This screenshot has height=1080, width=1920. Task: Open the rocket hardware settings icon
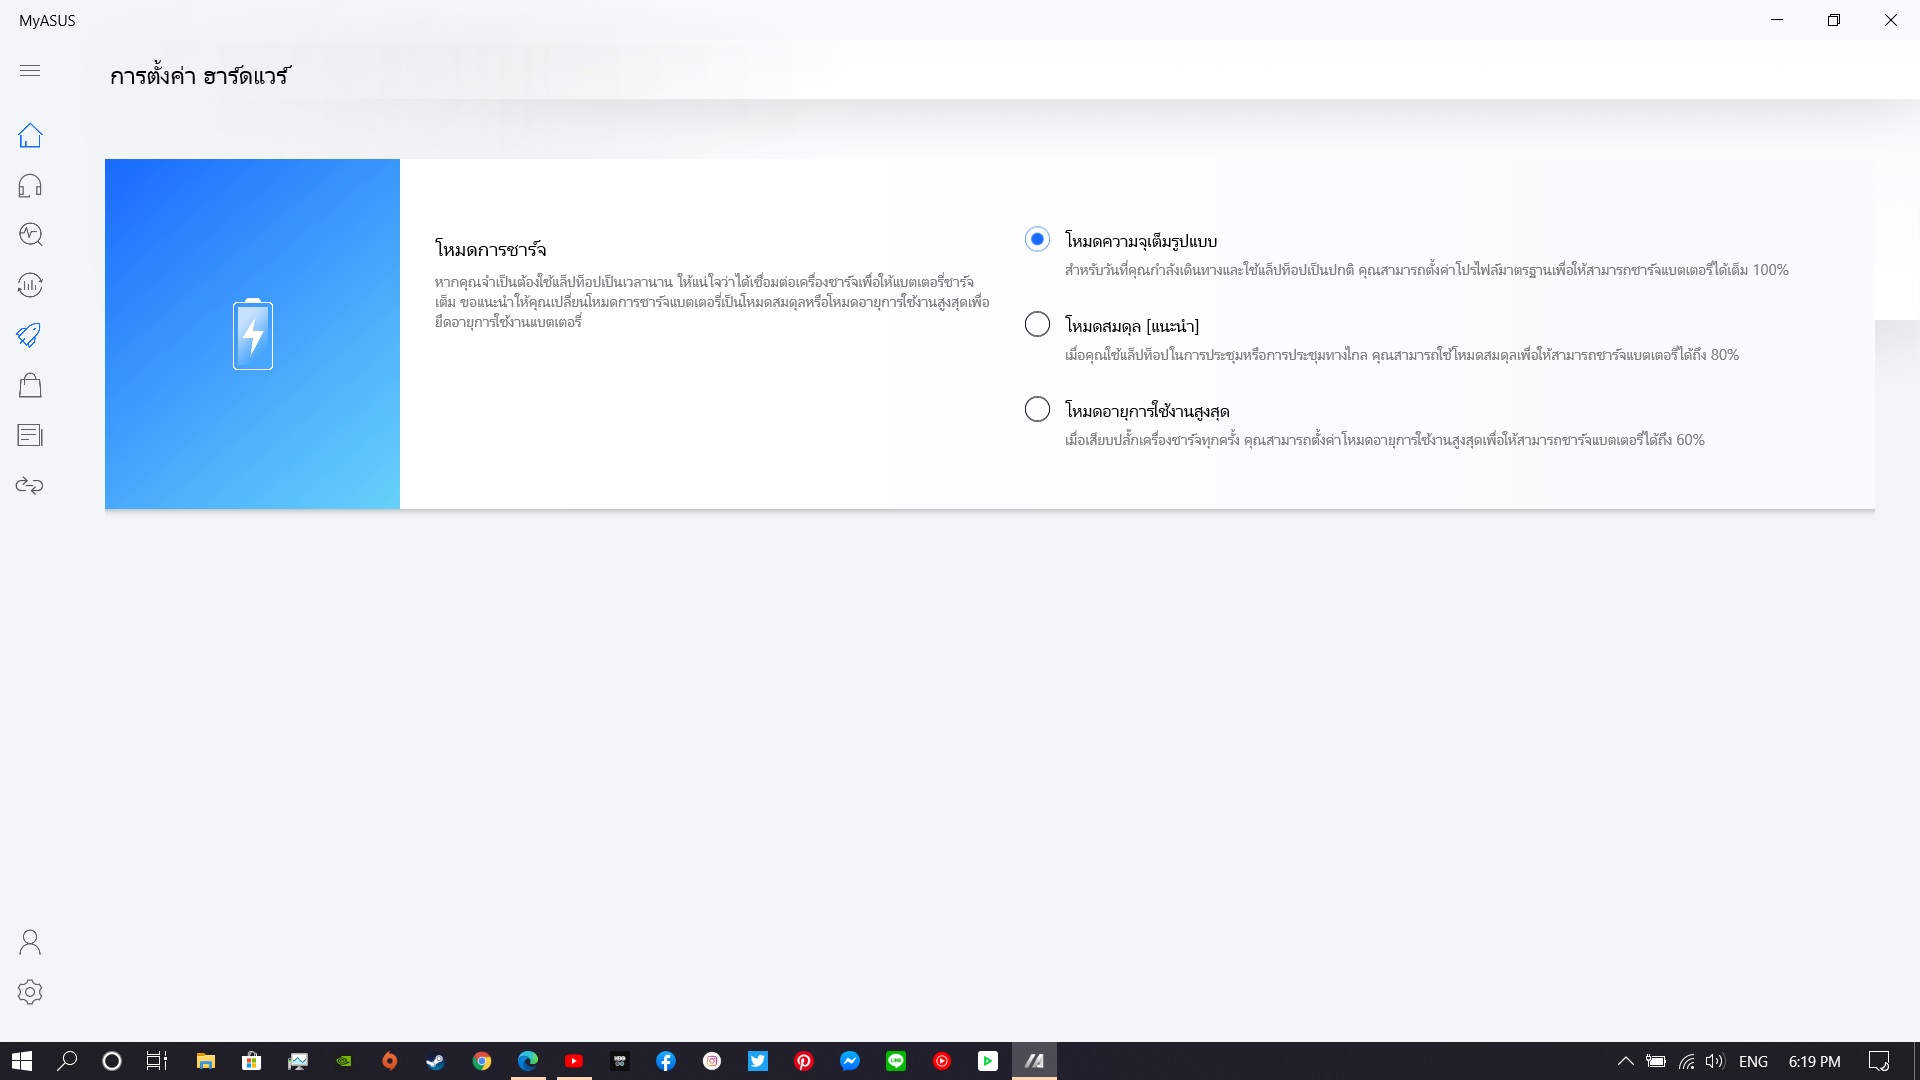30,335
